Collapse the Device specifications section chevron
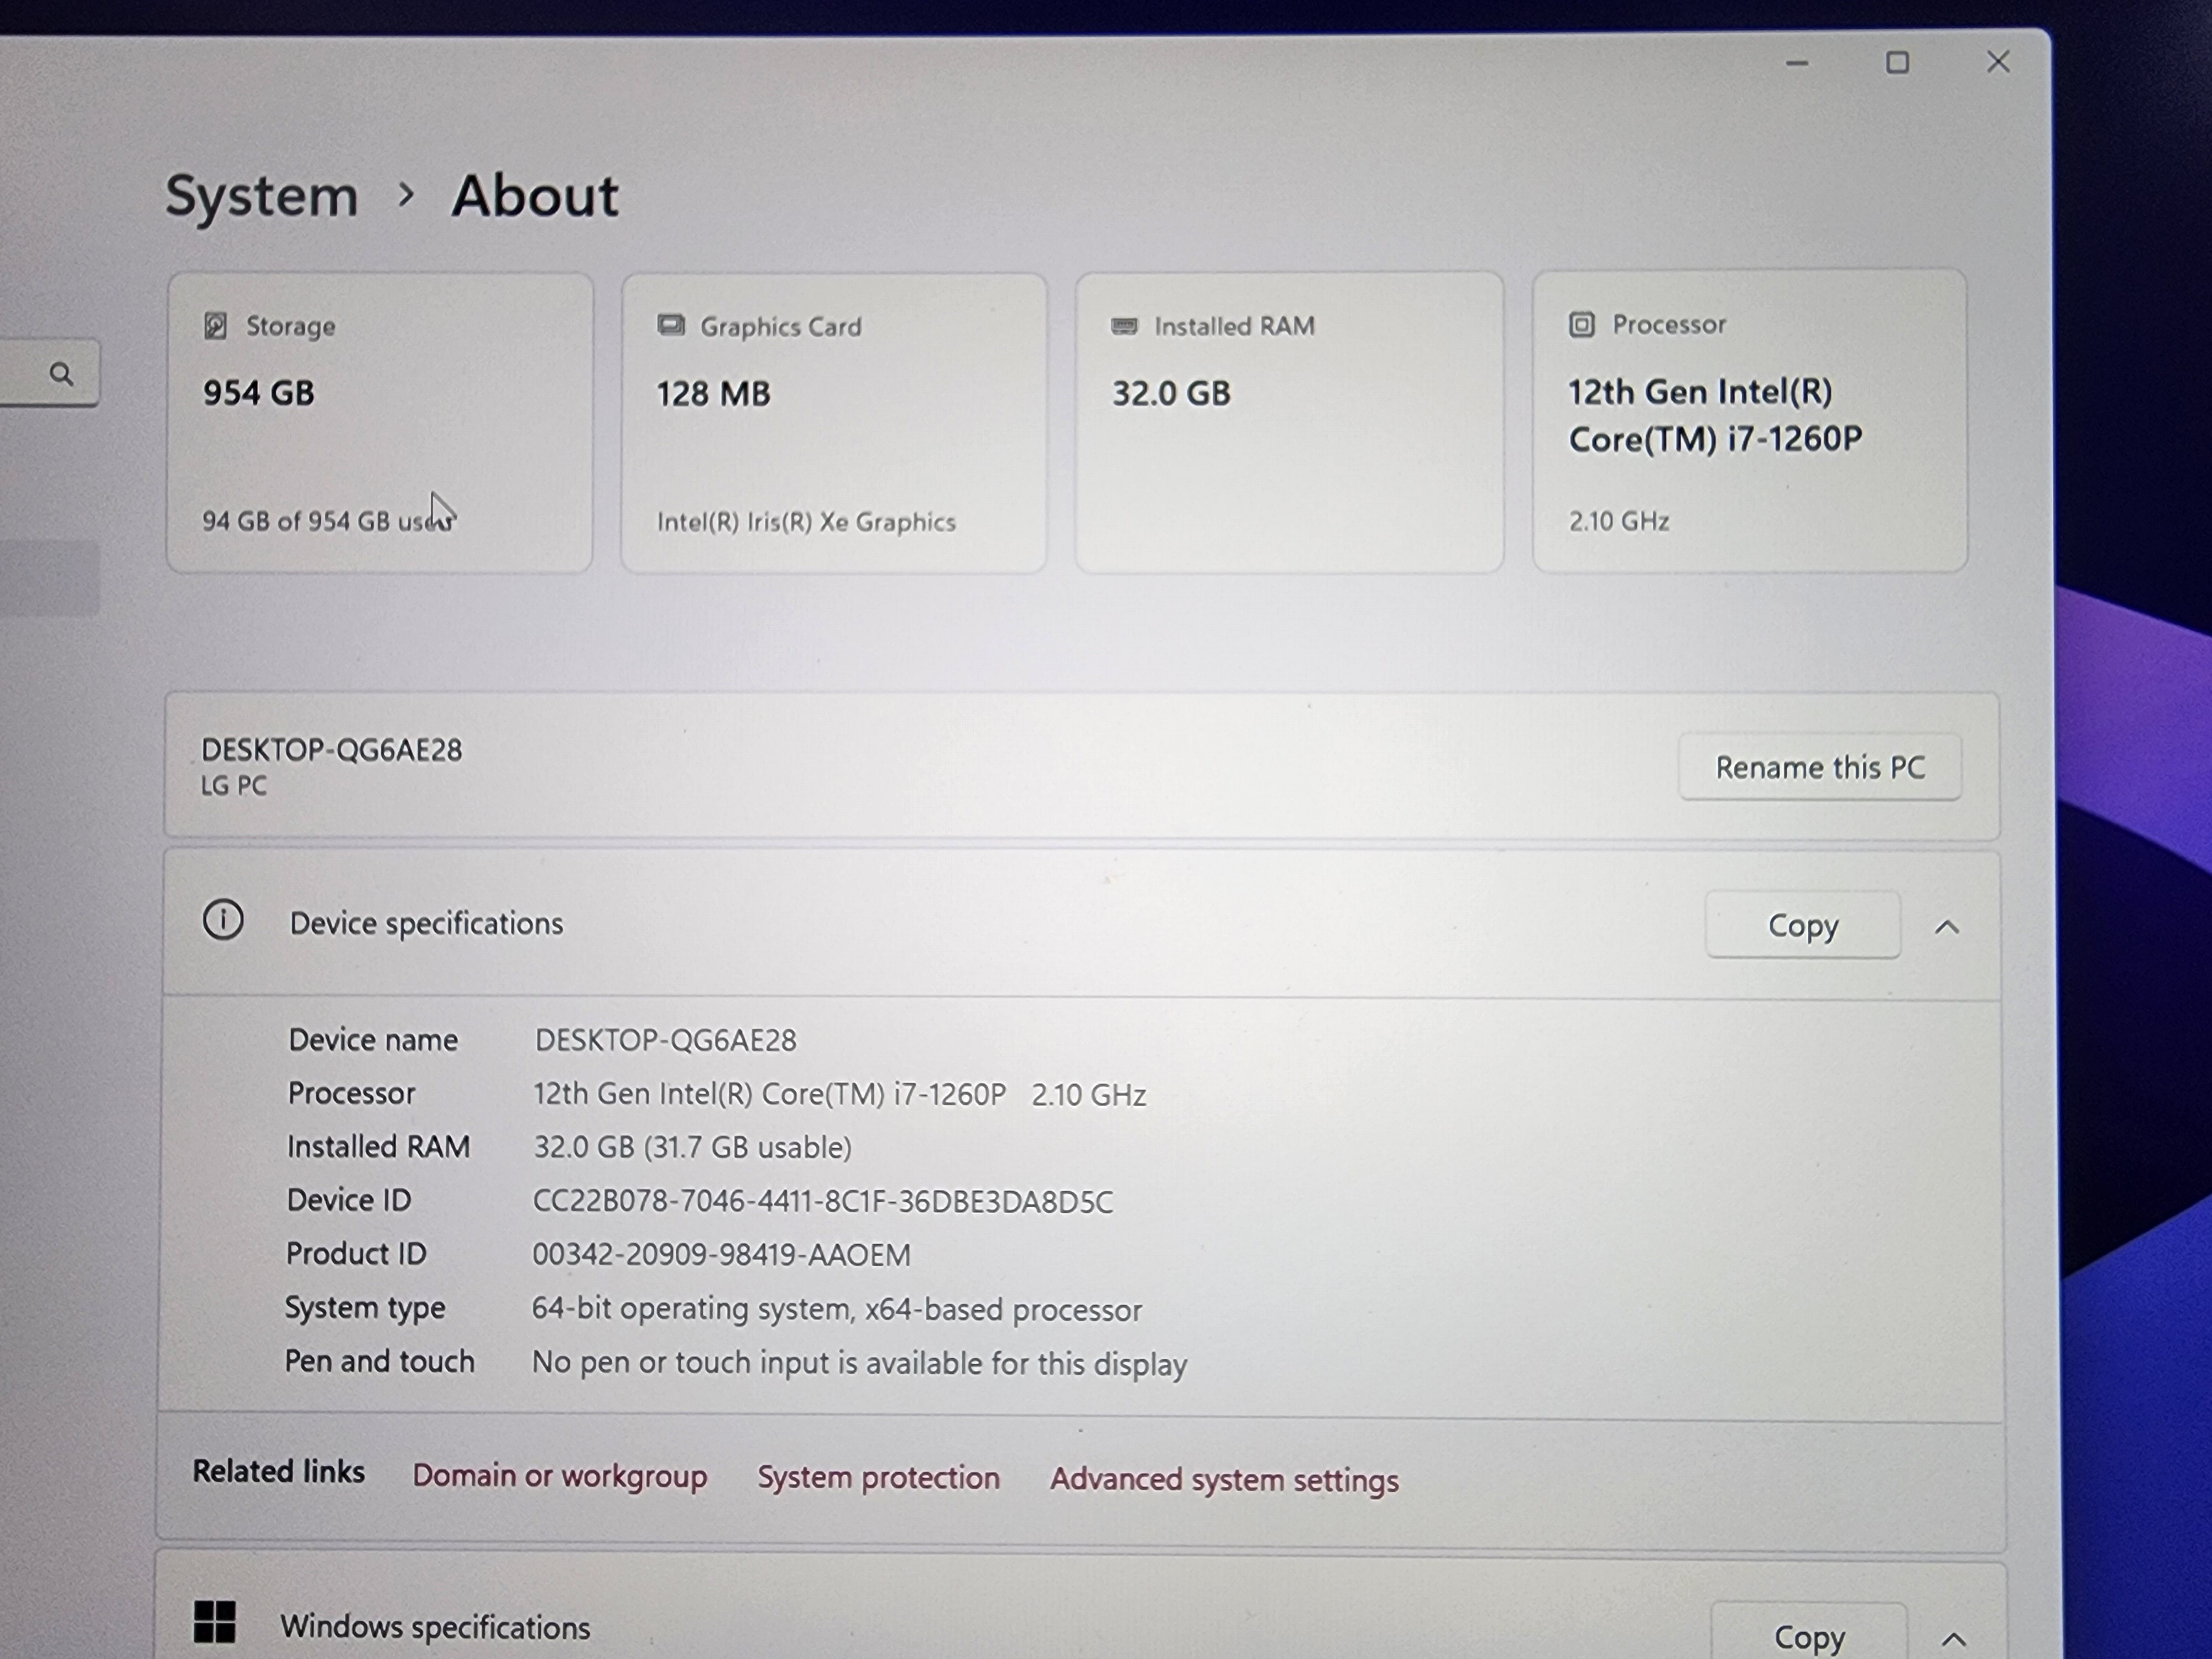 pos(1946,927)
